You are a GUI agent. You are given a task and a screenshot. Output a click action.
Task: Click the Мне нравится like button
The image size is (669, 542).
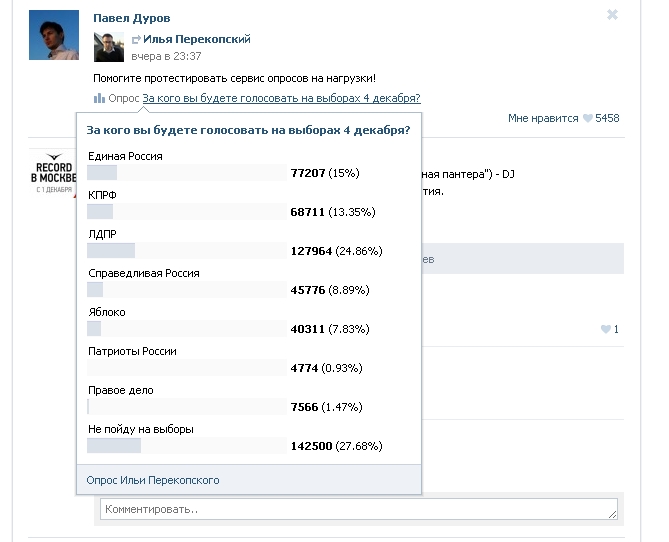[543, 118]
